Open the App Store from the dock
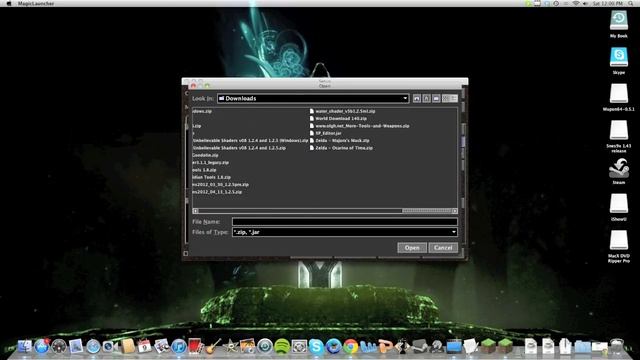The width and height of the screenshot is (640, 360). click(41, 347)
